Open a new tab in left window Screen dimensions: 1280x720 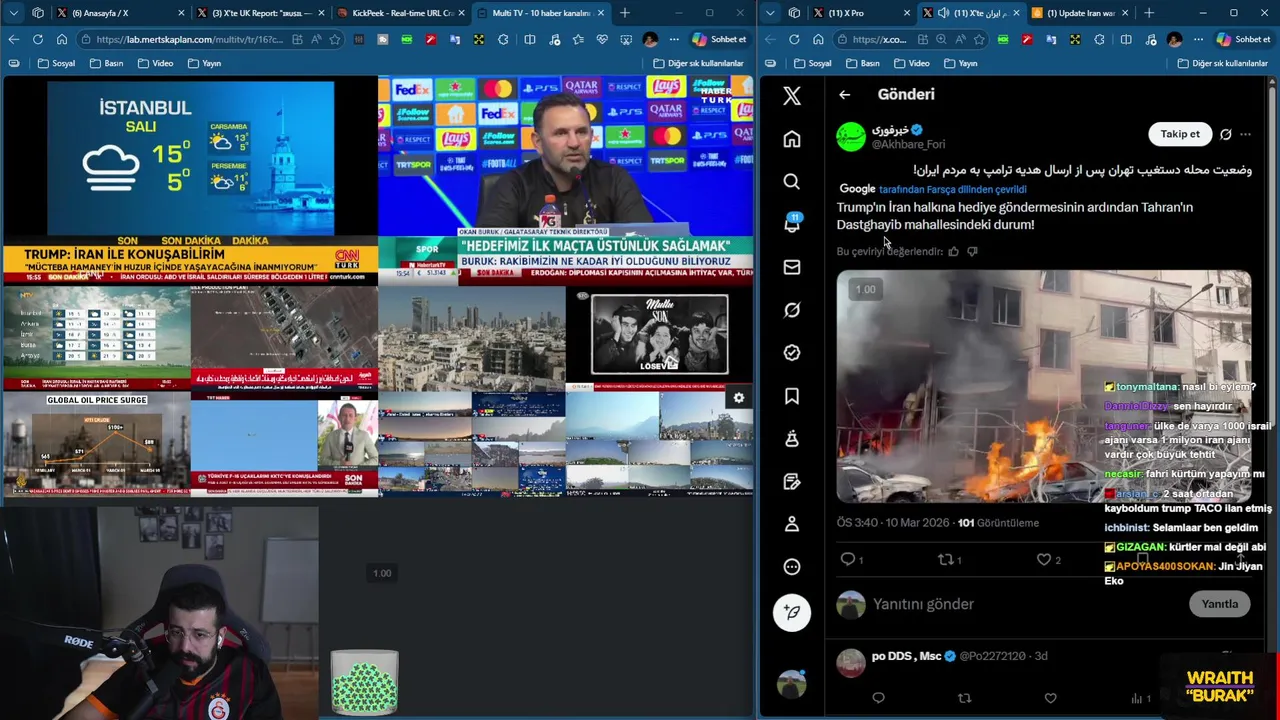pyautogui.click(x=625, y=13)
